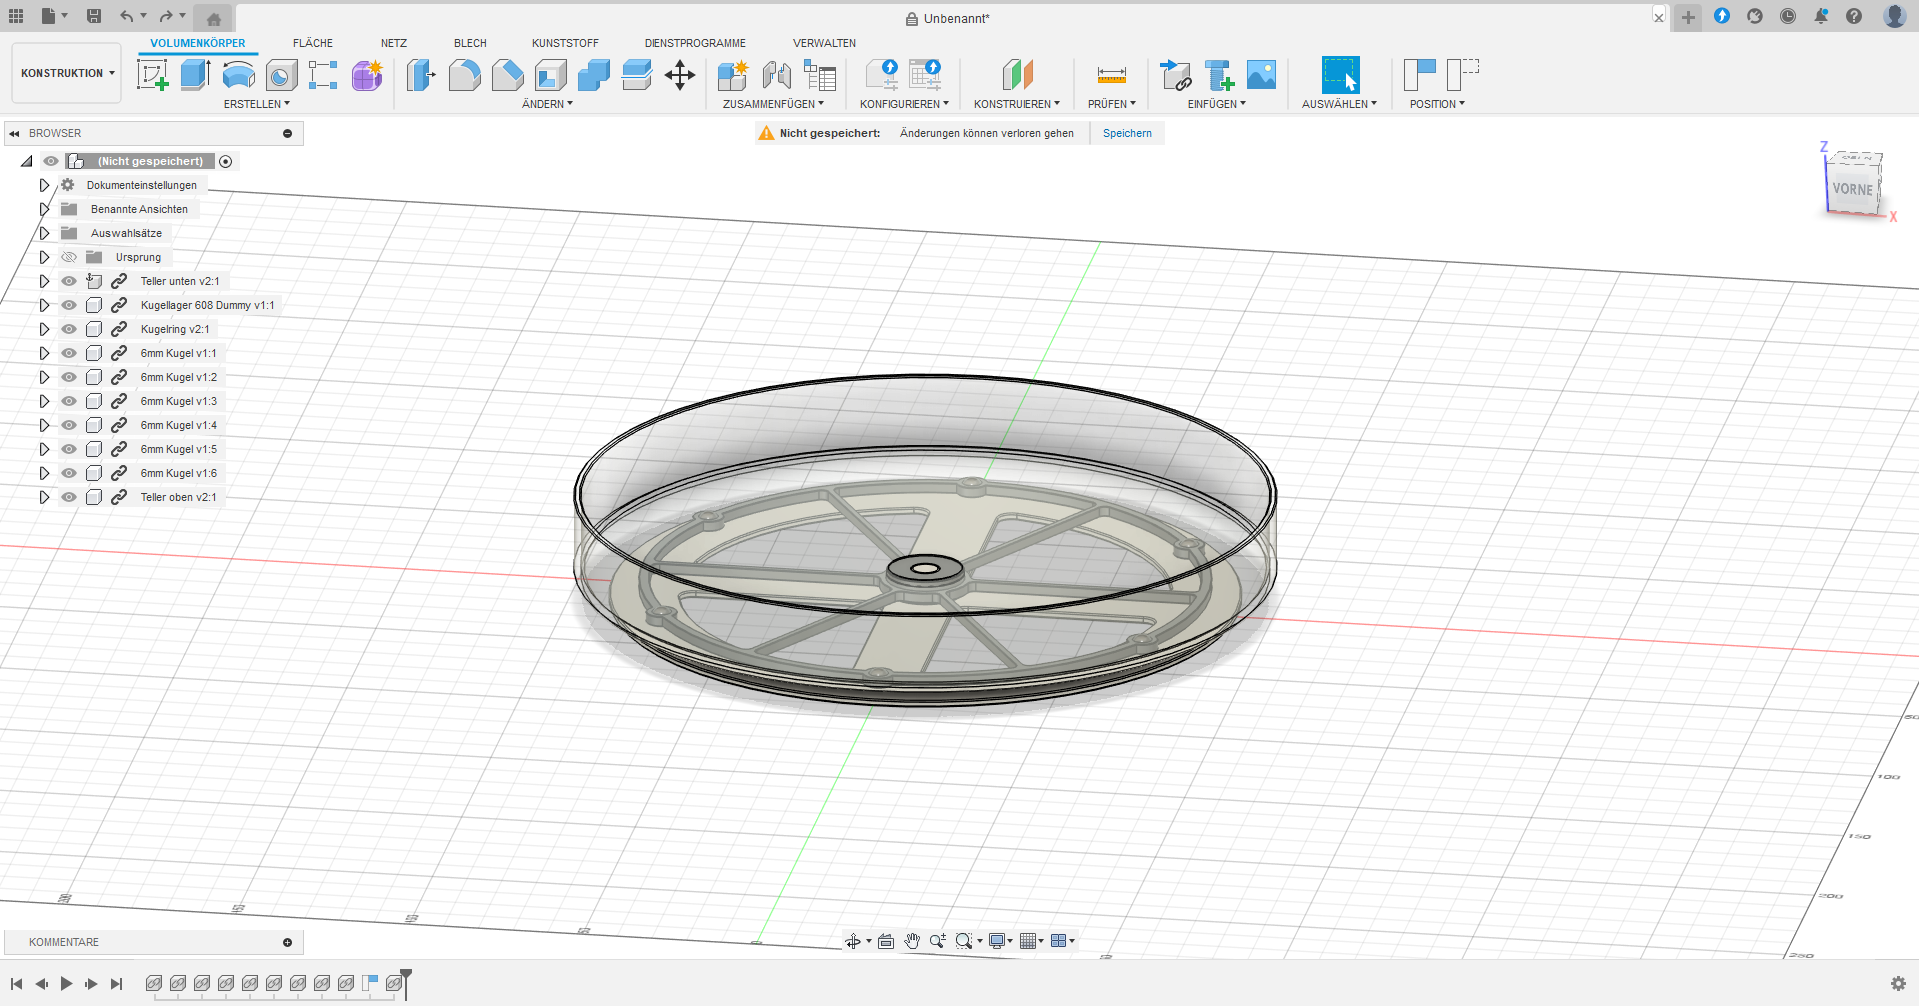1919x1006 pixels.
Task: Hide the Teller oben v2:1 component
Action: (x=69, y=497)
